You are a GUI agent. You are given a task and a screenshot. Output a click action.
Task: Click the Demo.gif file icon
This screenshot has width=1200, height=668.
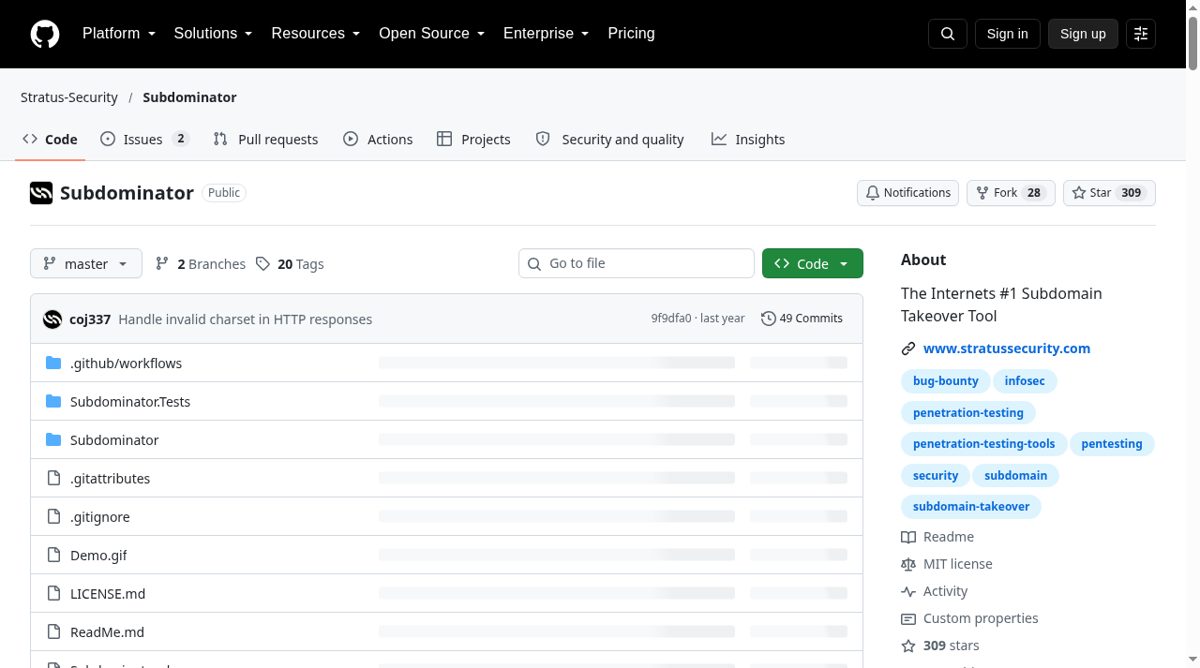[54, 555]
